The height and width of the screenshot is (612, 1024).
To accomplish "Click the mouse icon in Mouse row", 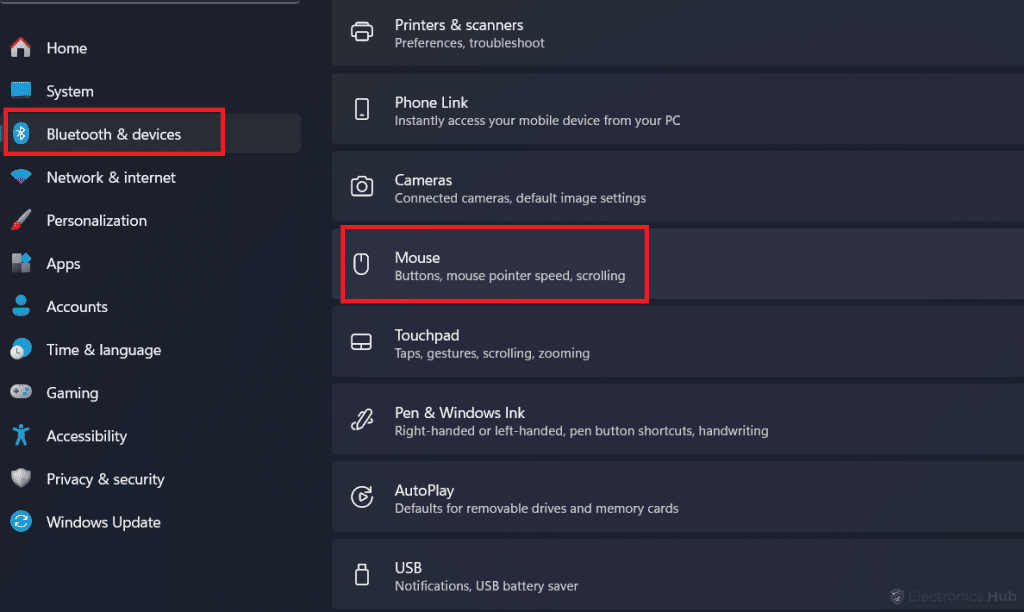I will pyautogui.click(x=362, y=264).
